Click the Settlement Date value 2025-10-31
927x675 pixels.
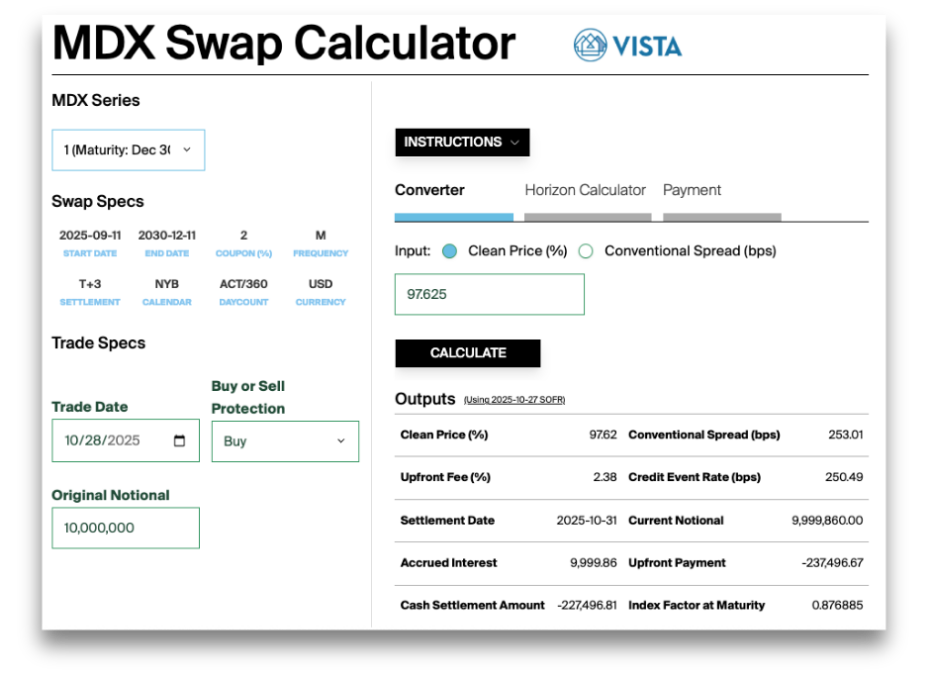coord(586,520)
